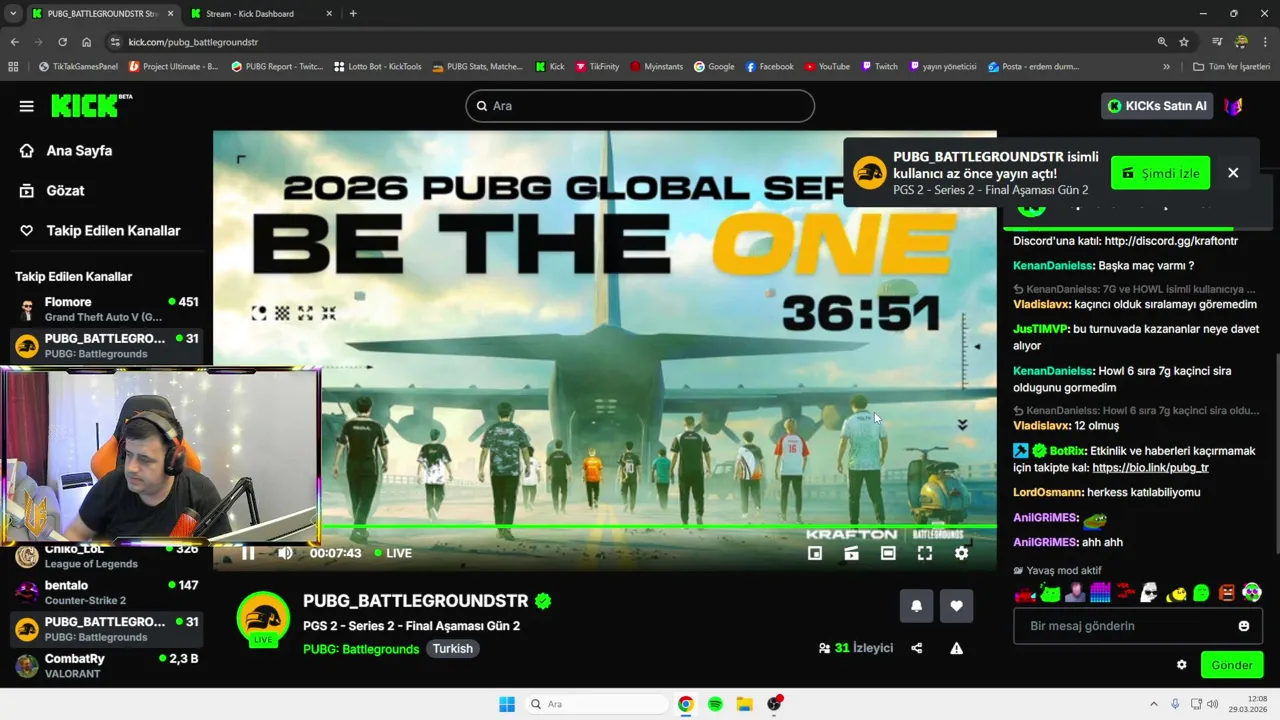Open the bio.link/pubg_tr link in chat

[x=1150, y=468]
